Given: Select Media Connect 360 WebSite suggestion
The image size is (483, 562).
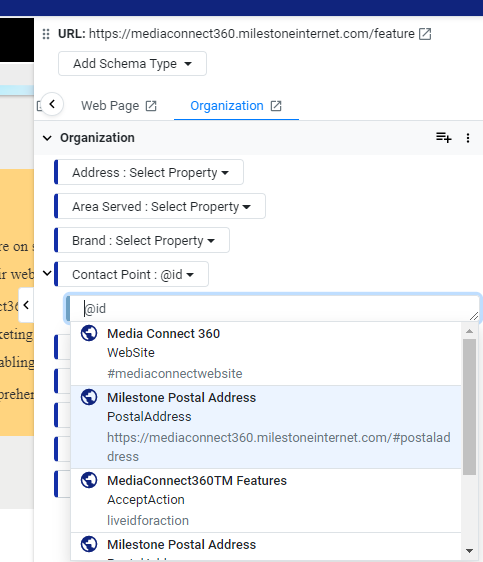Looking at the screenshot, I should (266, 353).
